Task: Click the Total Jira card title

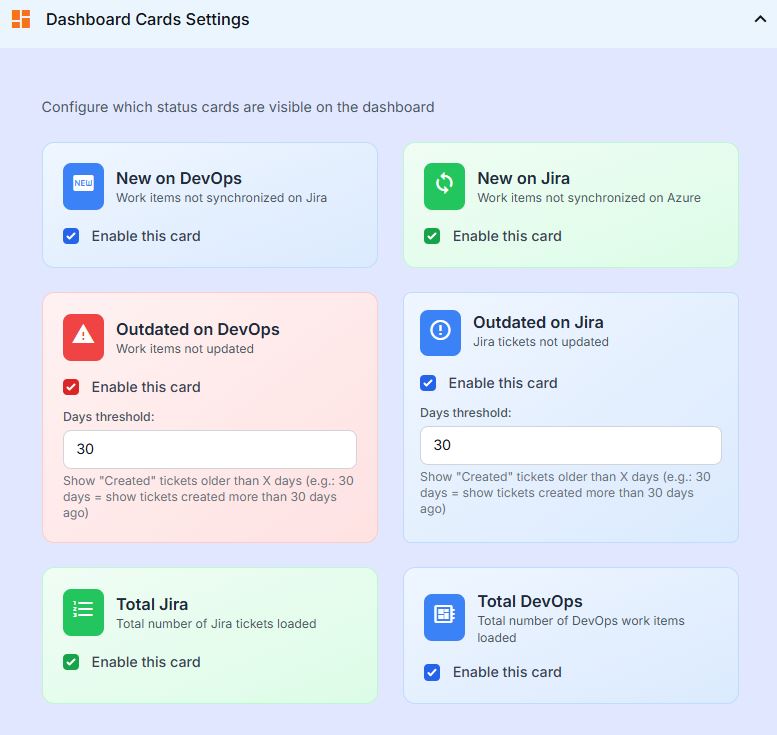Action: tap(152, 604)
